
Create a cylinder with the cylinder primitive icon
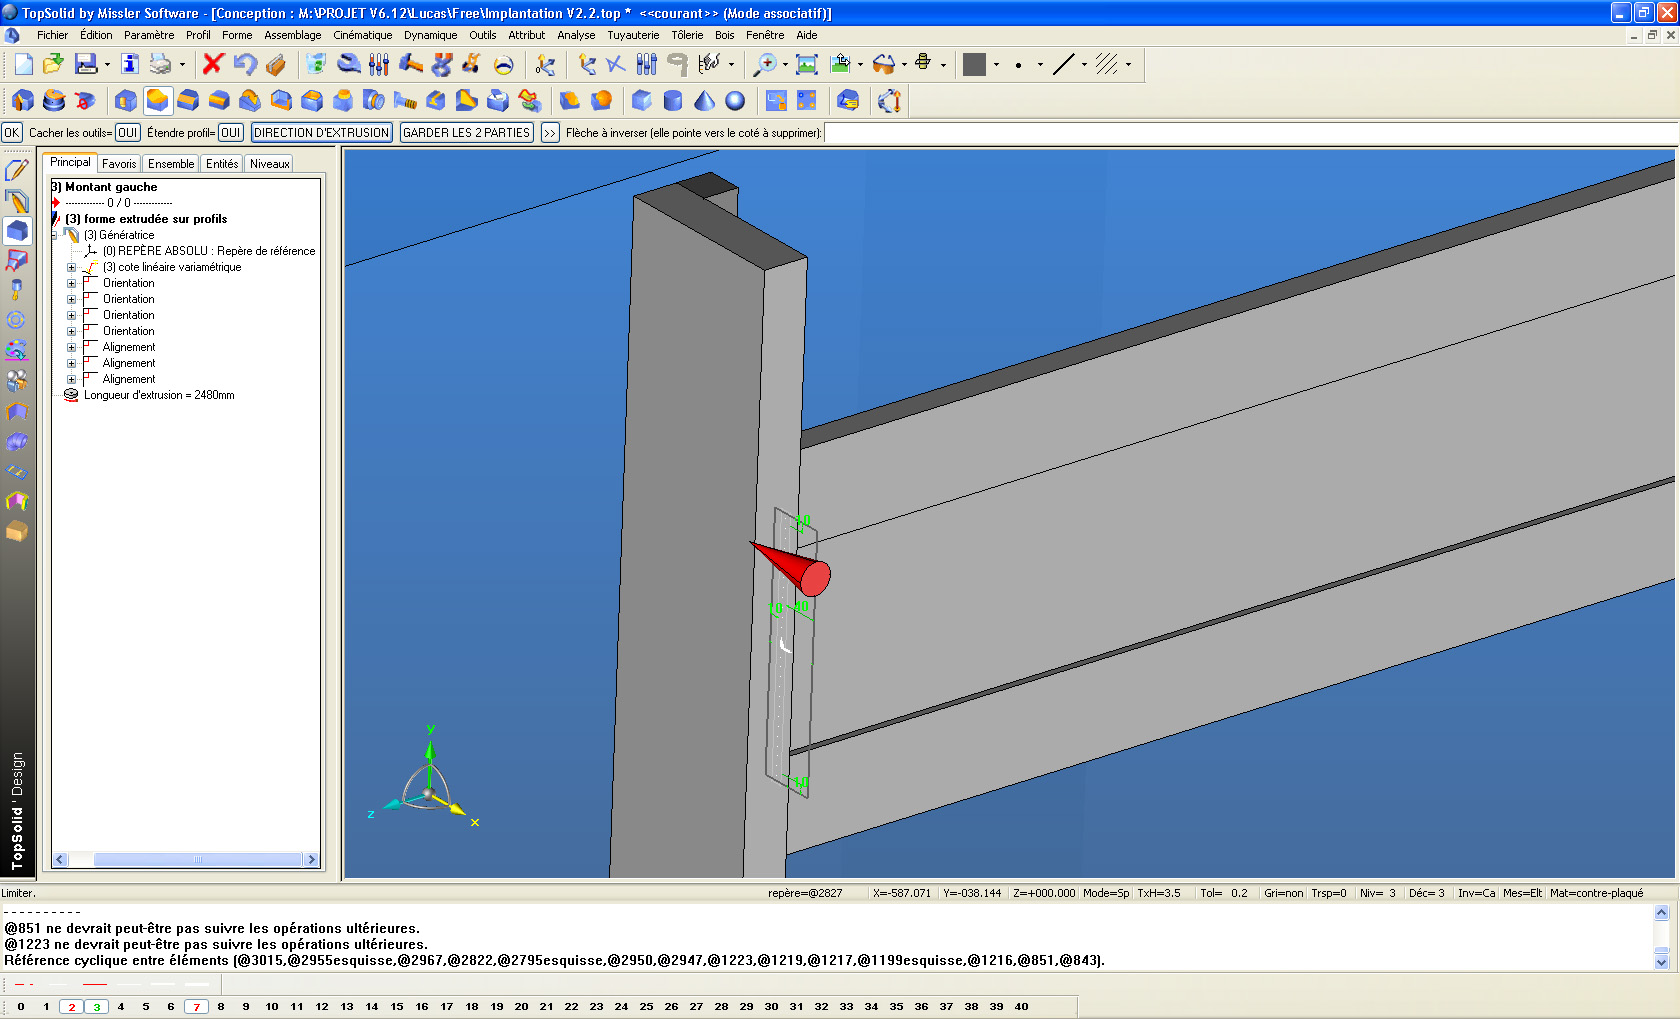click(673, 100)
